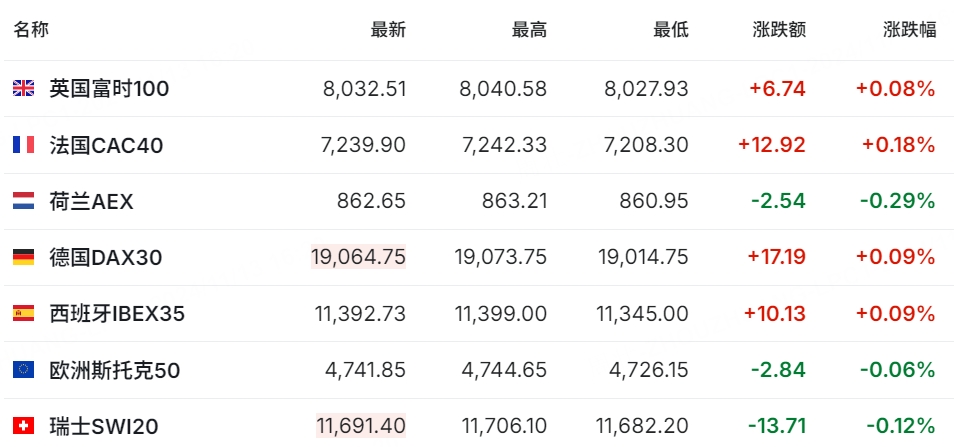This screenshot has width=954, height=447.
Task: Open 德国DAX30 index details
Action: (x=106, y=257)
